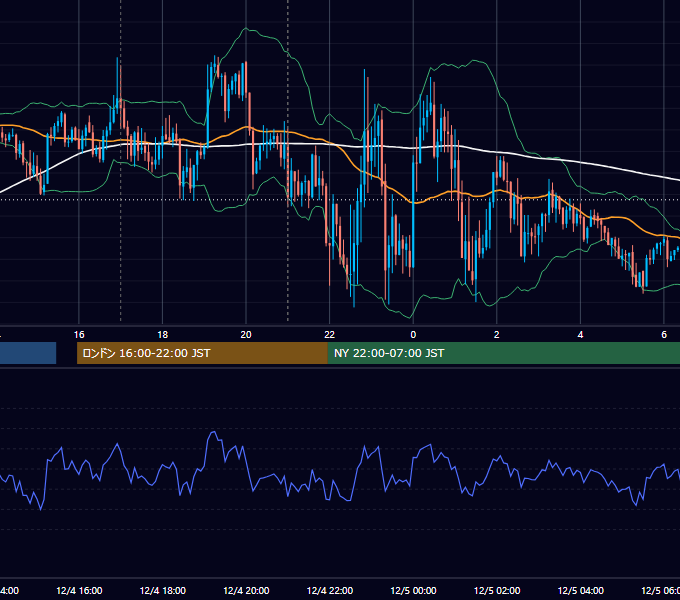Click the 12/4 18:00 date label
This screenshot has height=600, width=680.
coord(163,591)
